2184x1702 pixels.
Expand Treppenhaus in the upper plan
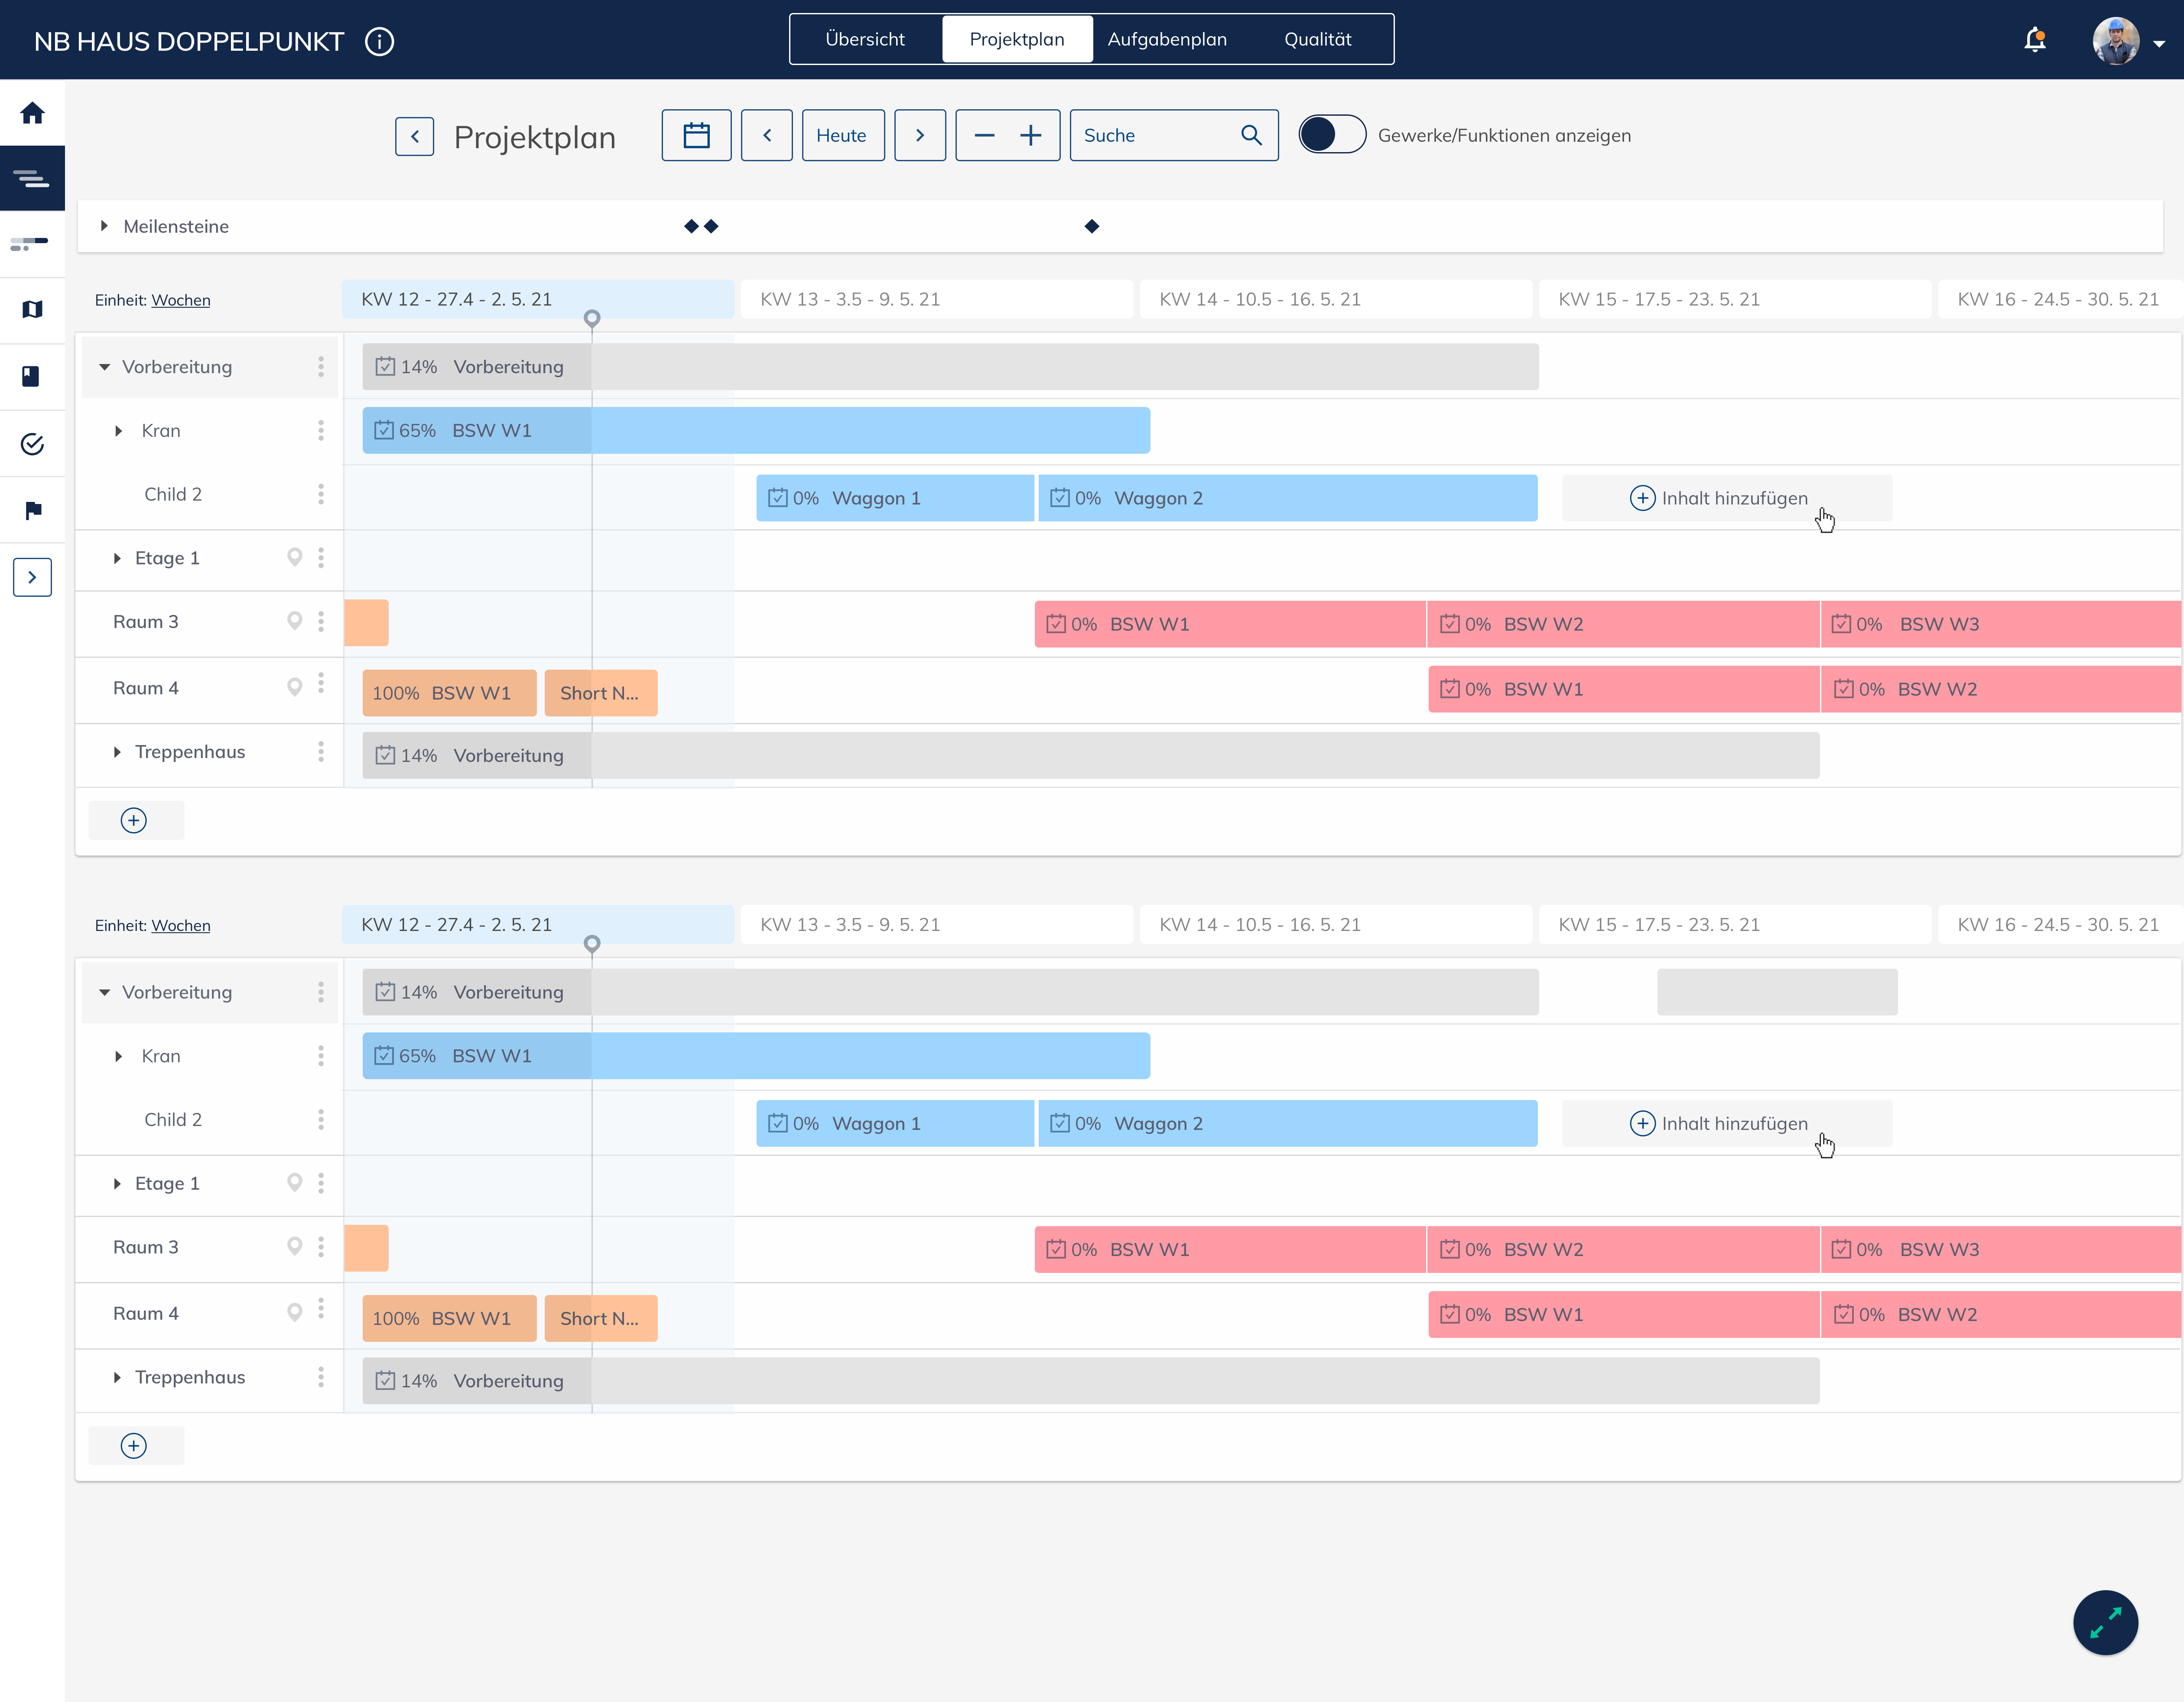(x=117, y=752)
